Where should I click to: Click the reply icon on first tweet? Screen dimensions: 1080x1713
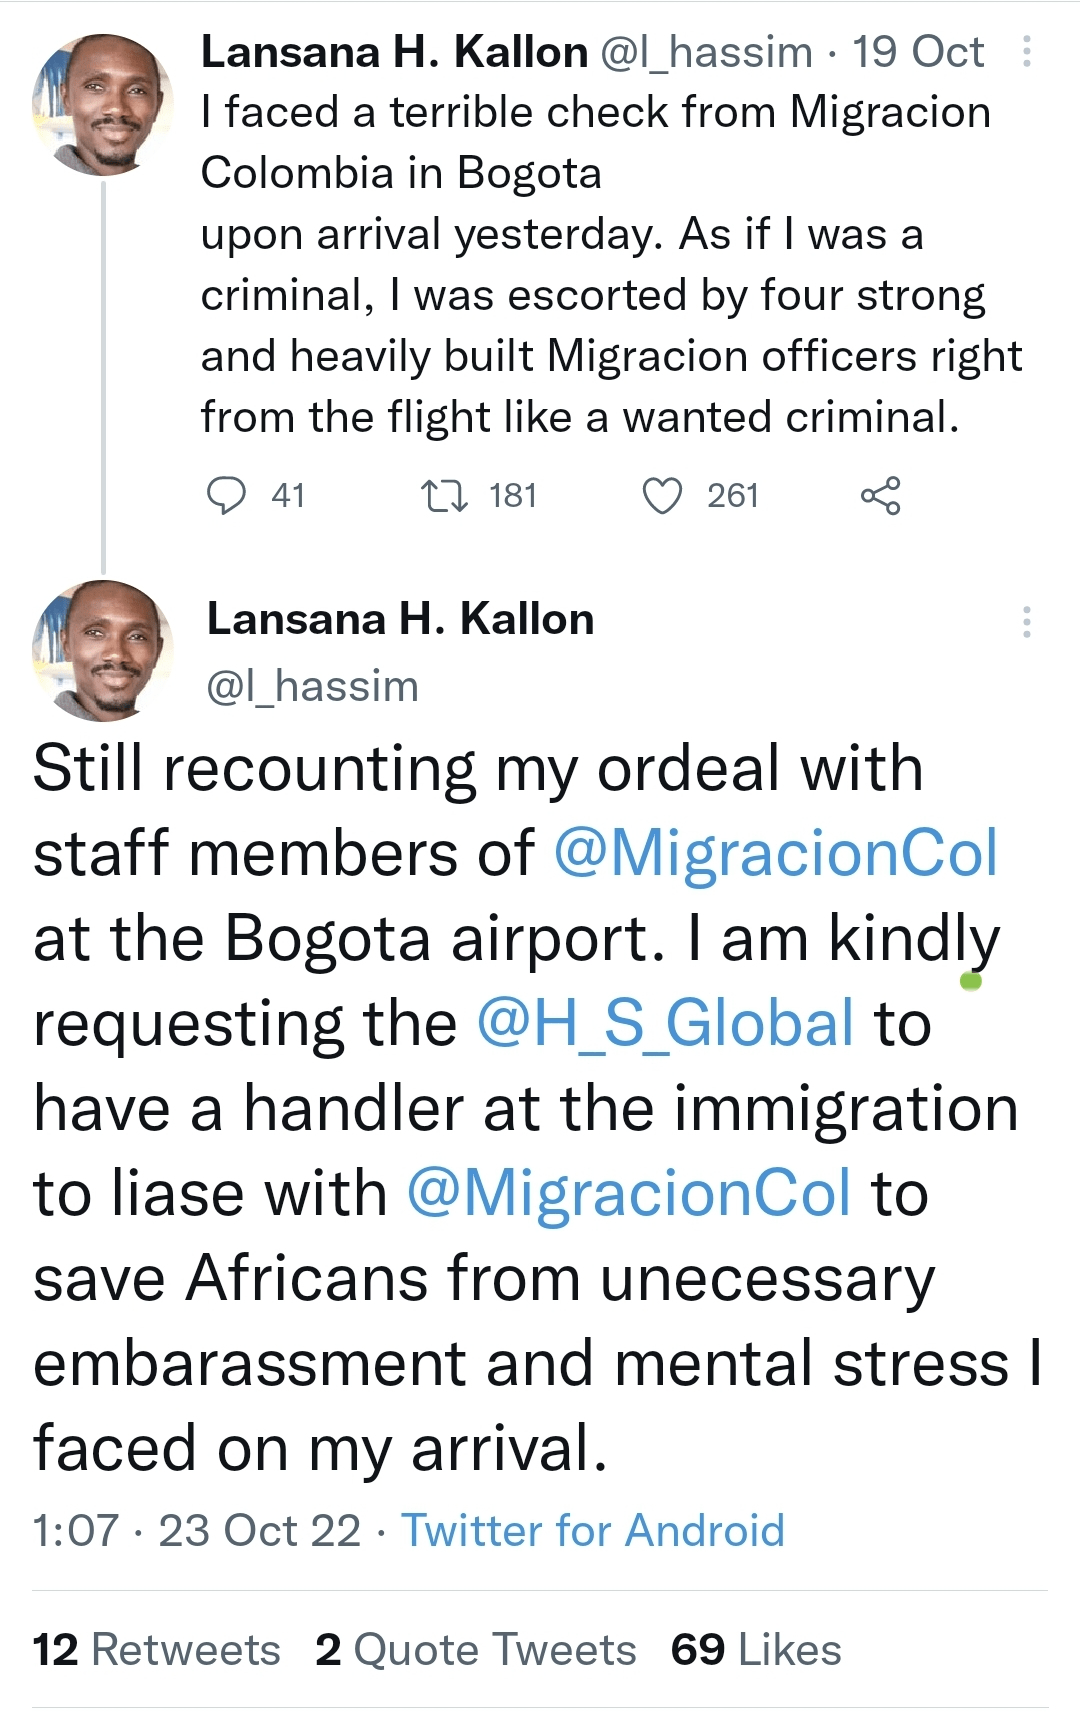(227, 495)
